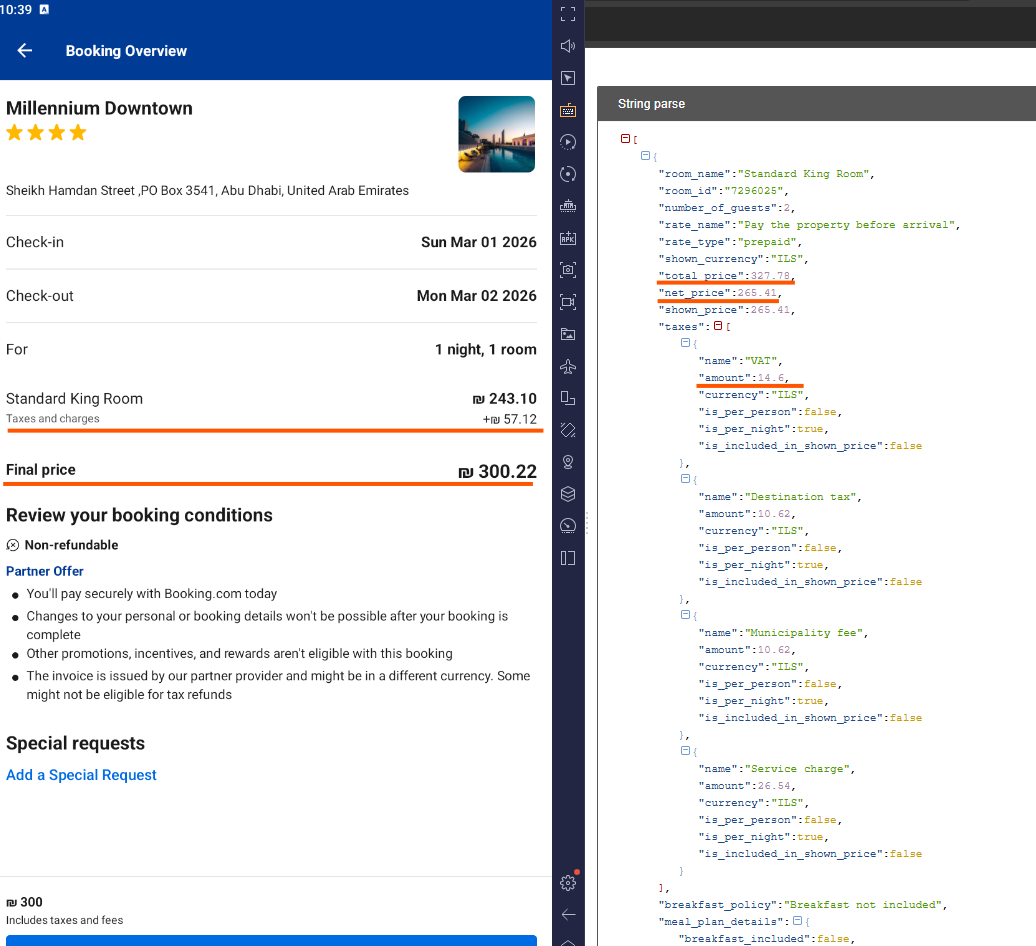Open the Millennium Downtown hotel thumbnail

click(497, 134)
